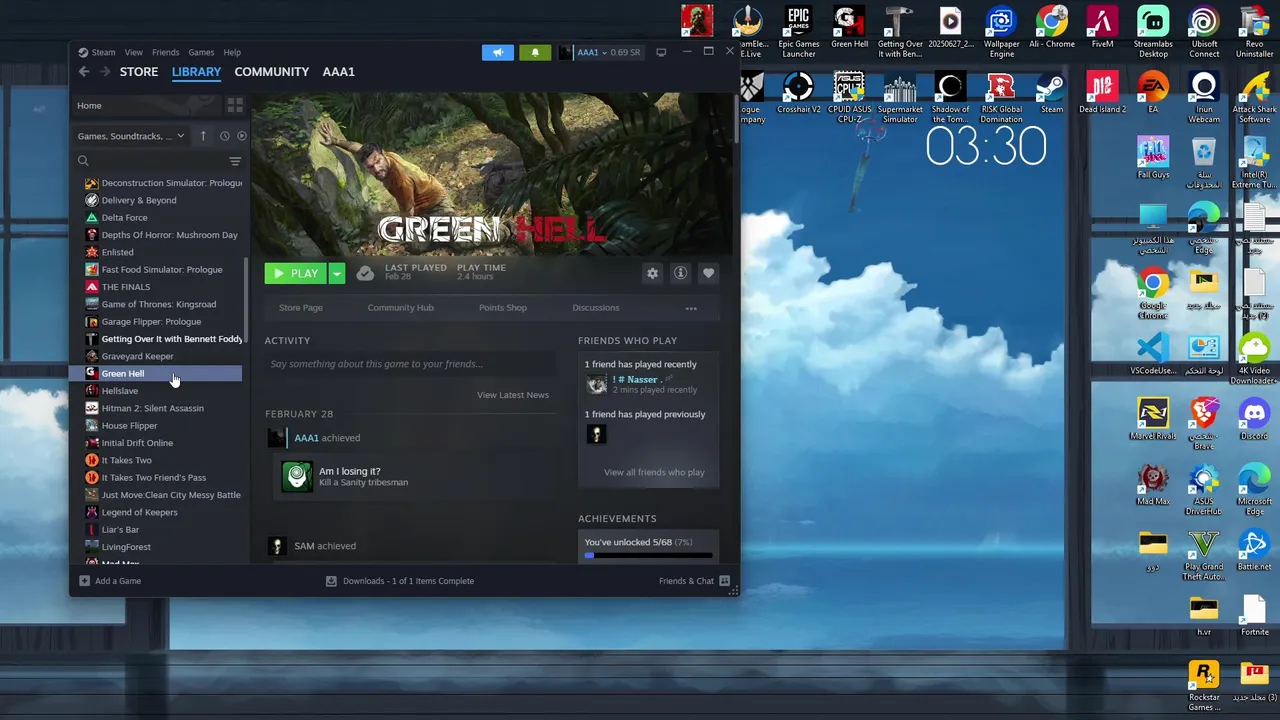Click the Am I losing it? achievement icon

(297, 477)
